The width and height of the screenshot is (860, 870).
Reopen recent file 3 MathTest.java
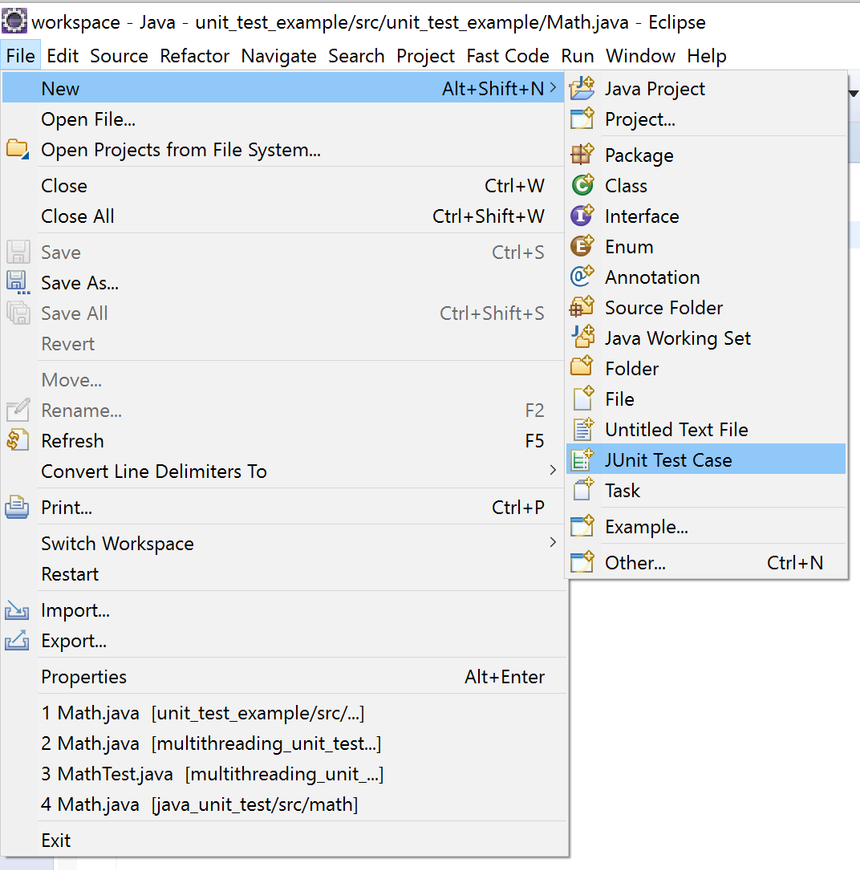coord(212,774)
